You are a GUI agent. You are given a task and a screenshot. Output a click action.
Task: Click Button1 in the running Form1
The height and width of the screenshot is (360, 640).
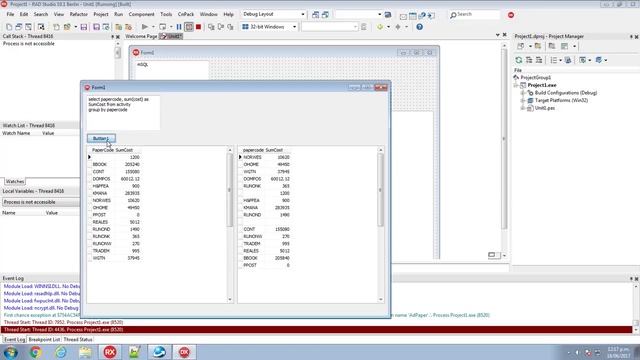[101, 138]
